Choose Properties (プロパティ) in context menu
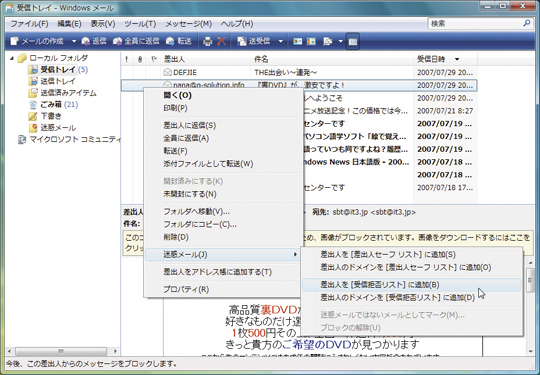The image size is (540, 375). click(x=223, y=289)
